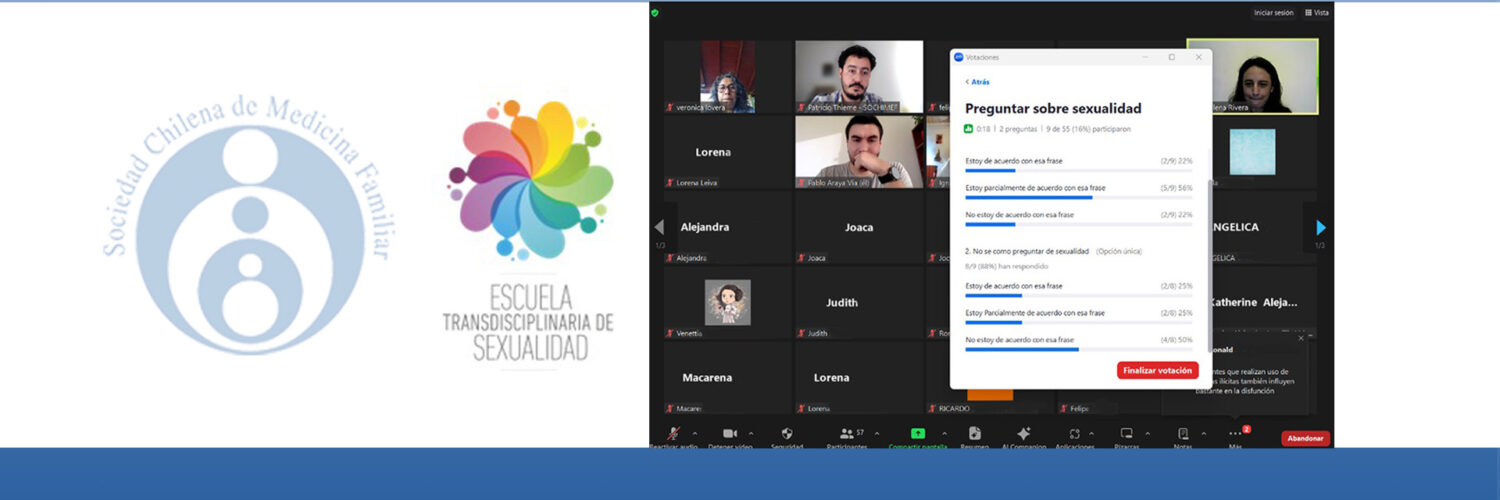1500x500 pixels.
Task: Select Pablo Araya's video tile
Action: tap(859, 152)
